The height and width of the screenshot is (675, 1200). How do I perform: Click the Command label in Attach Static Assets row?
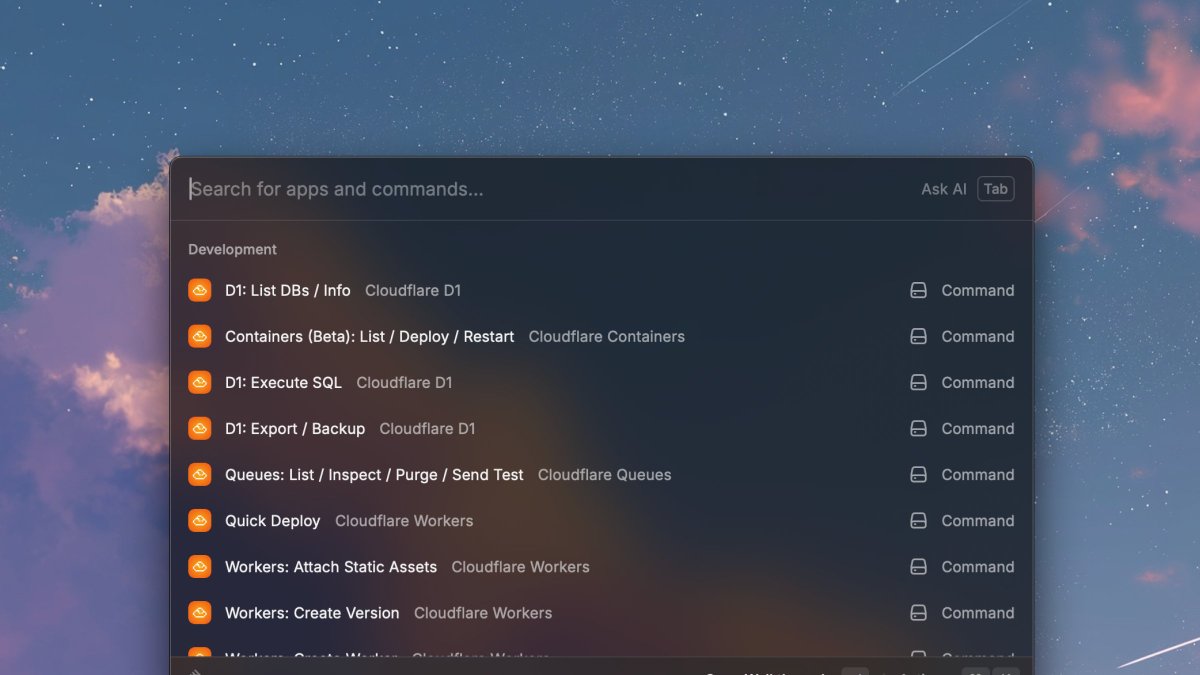click(978, 566)
